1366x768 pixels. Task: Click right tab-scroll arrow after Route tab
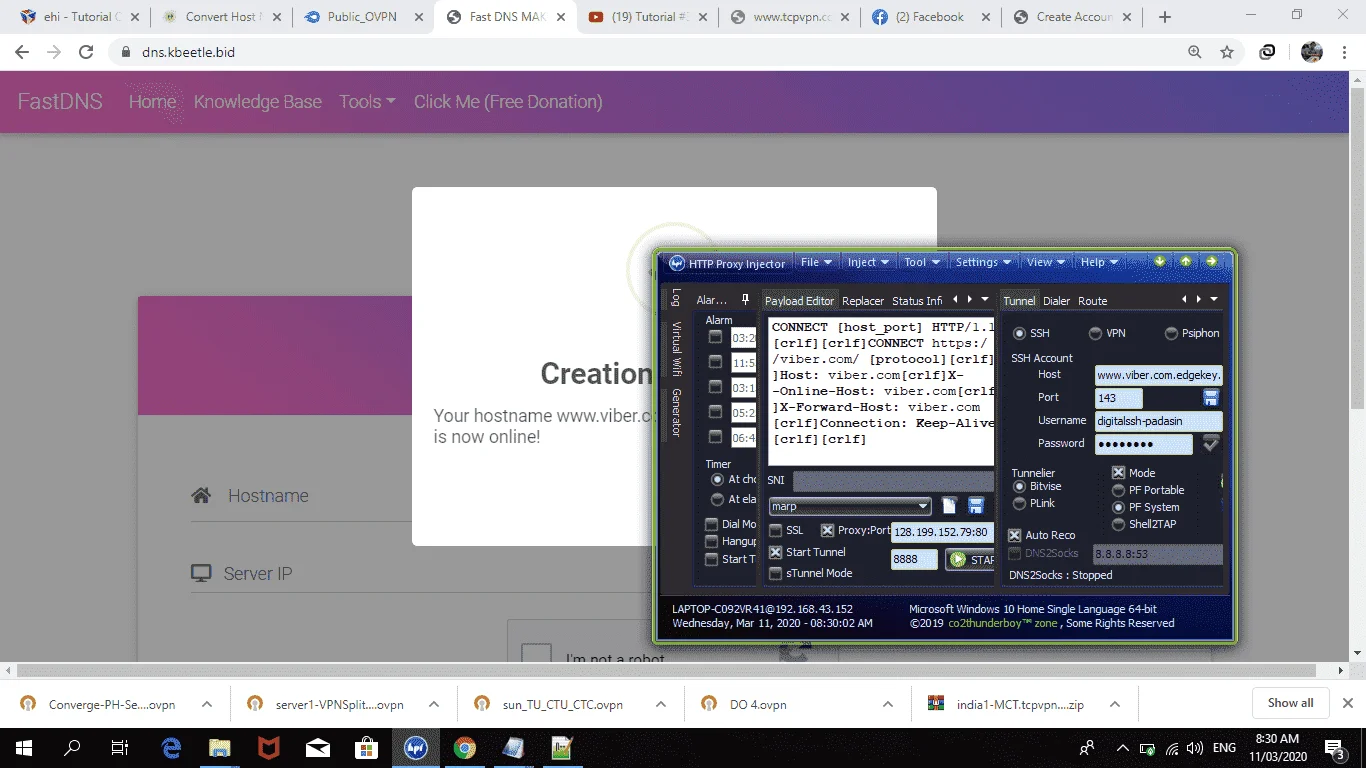coord(1199,299)
